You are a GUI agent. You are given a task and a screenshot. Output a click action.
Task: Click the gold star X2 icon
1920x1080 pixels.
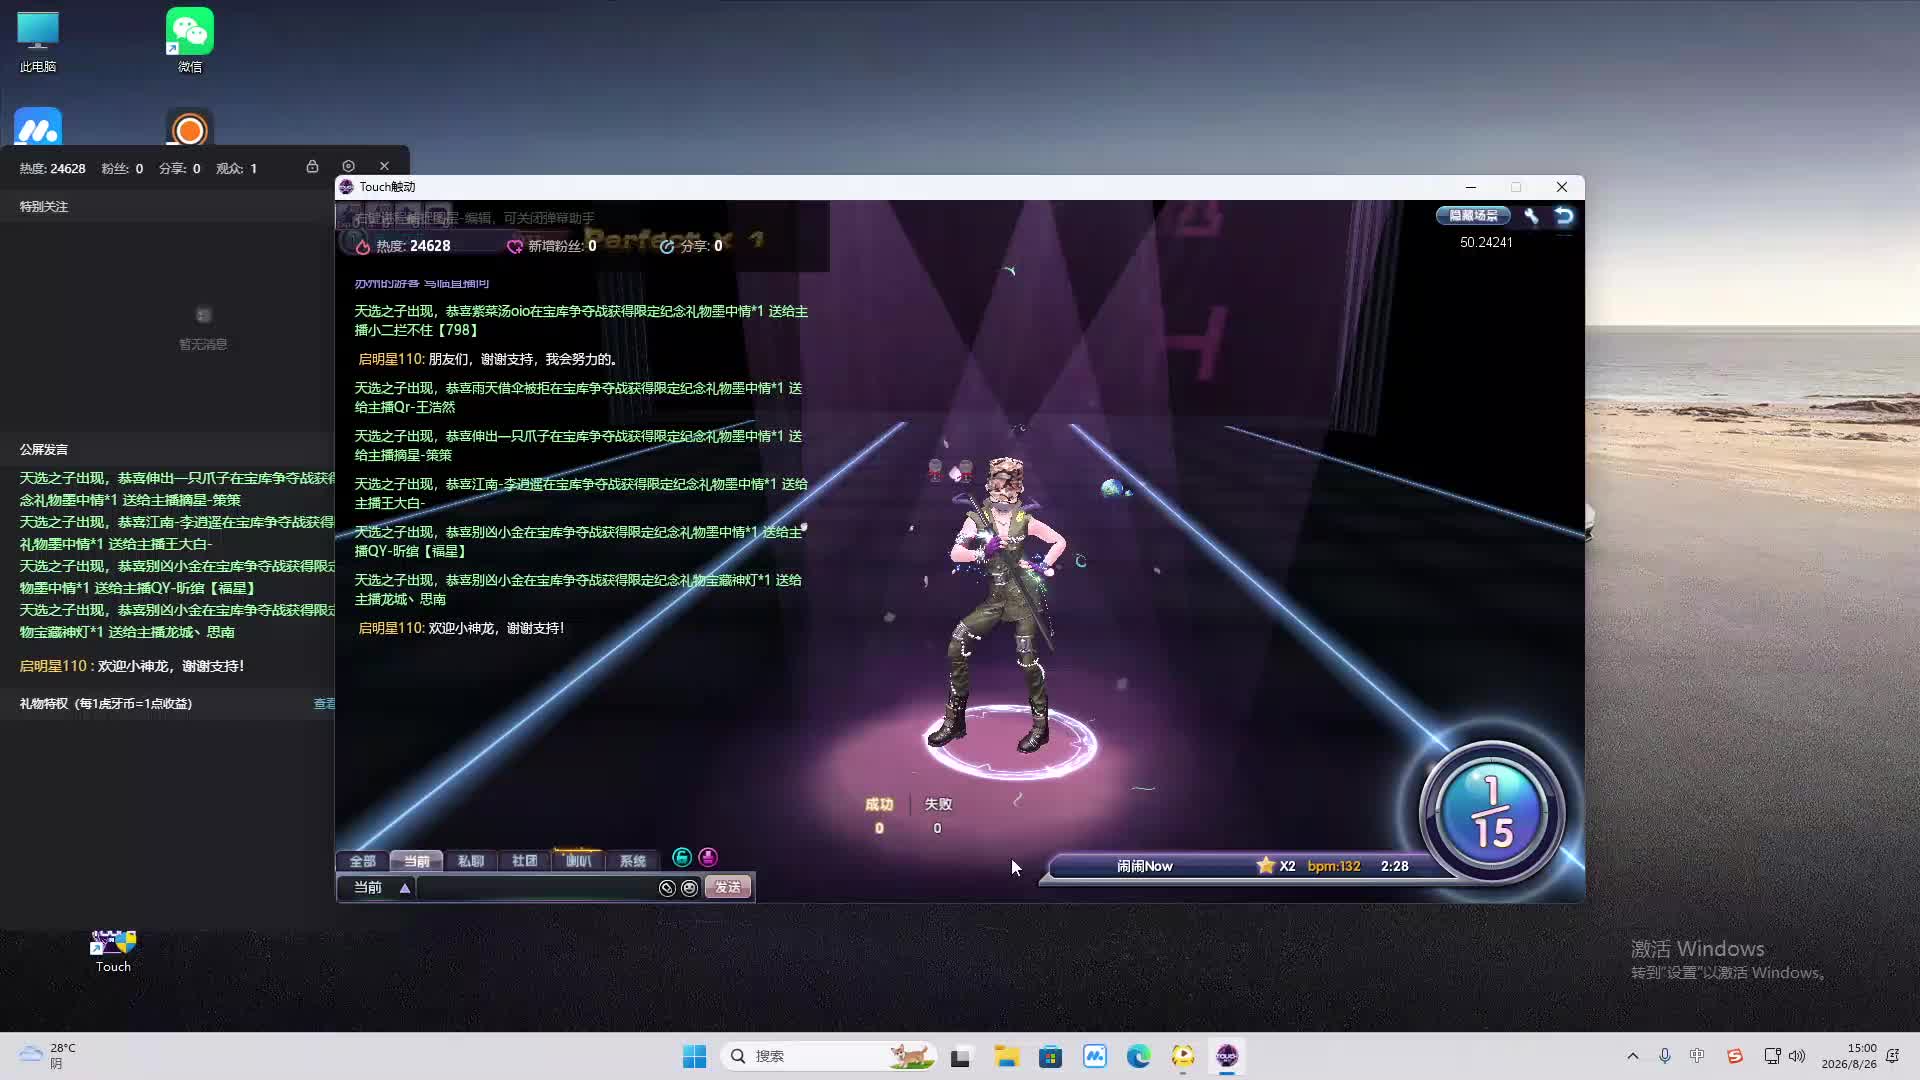pyautogui.click(x=1266, y=866)
